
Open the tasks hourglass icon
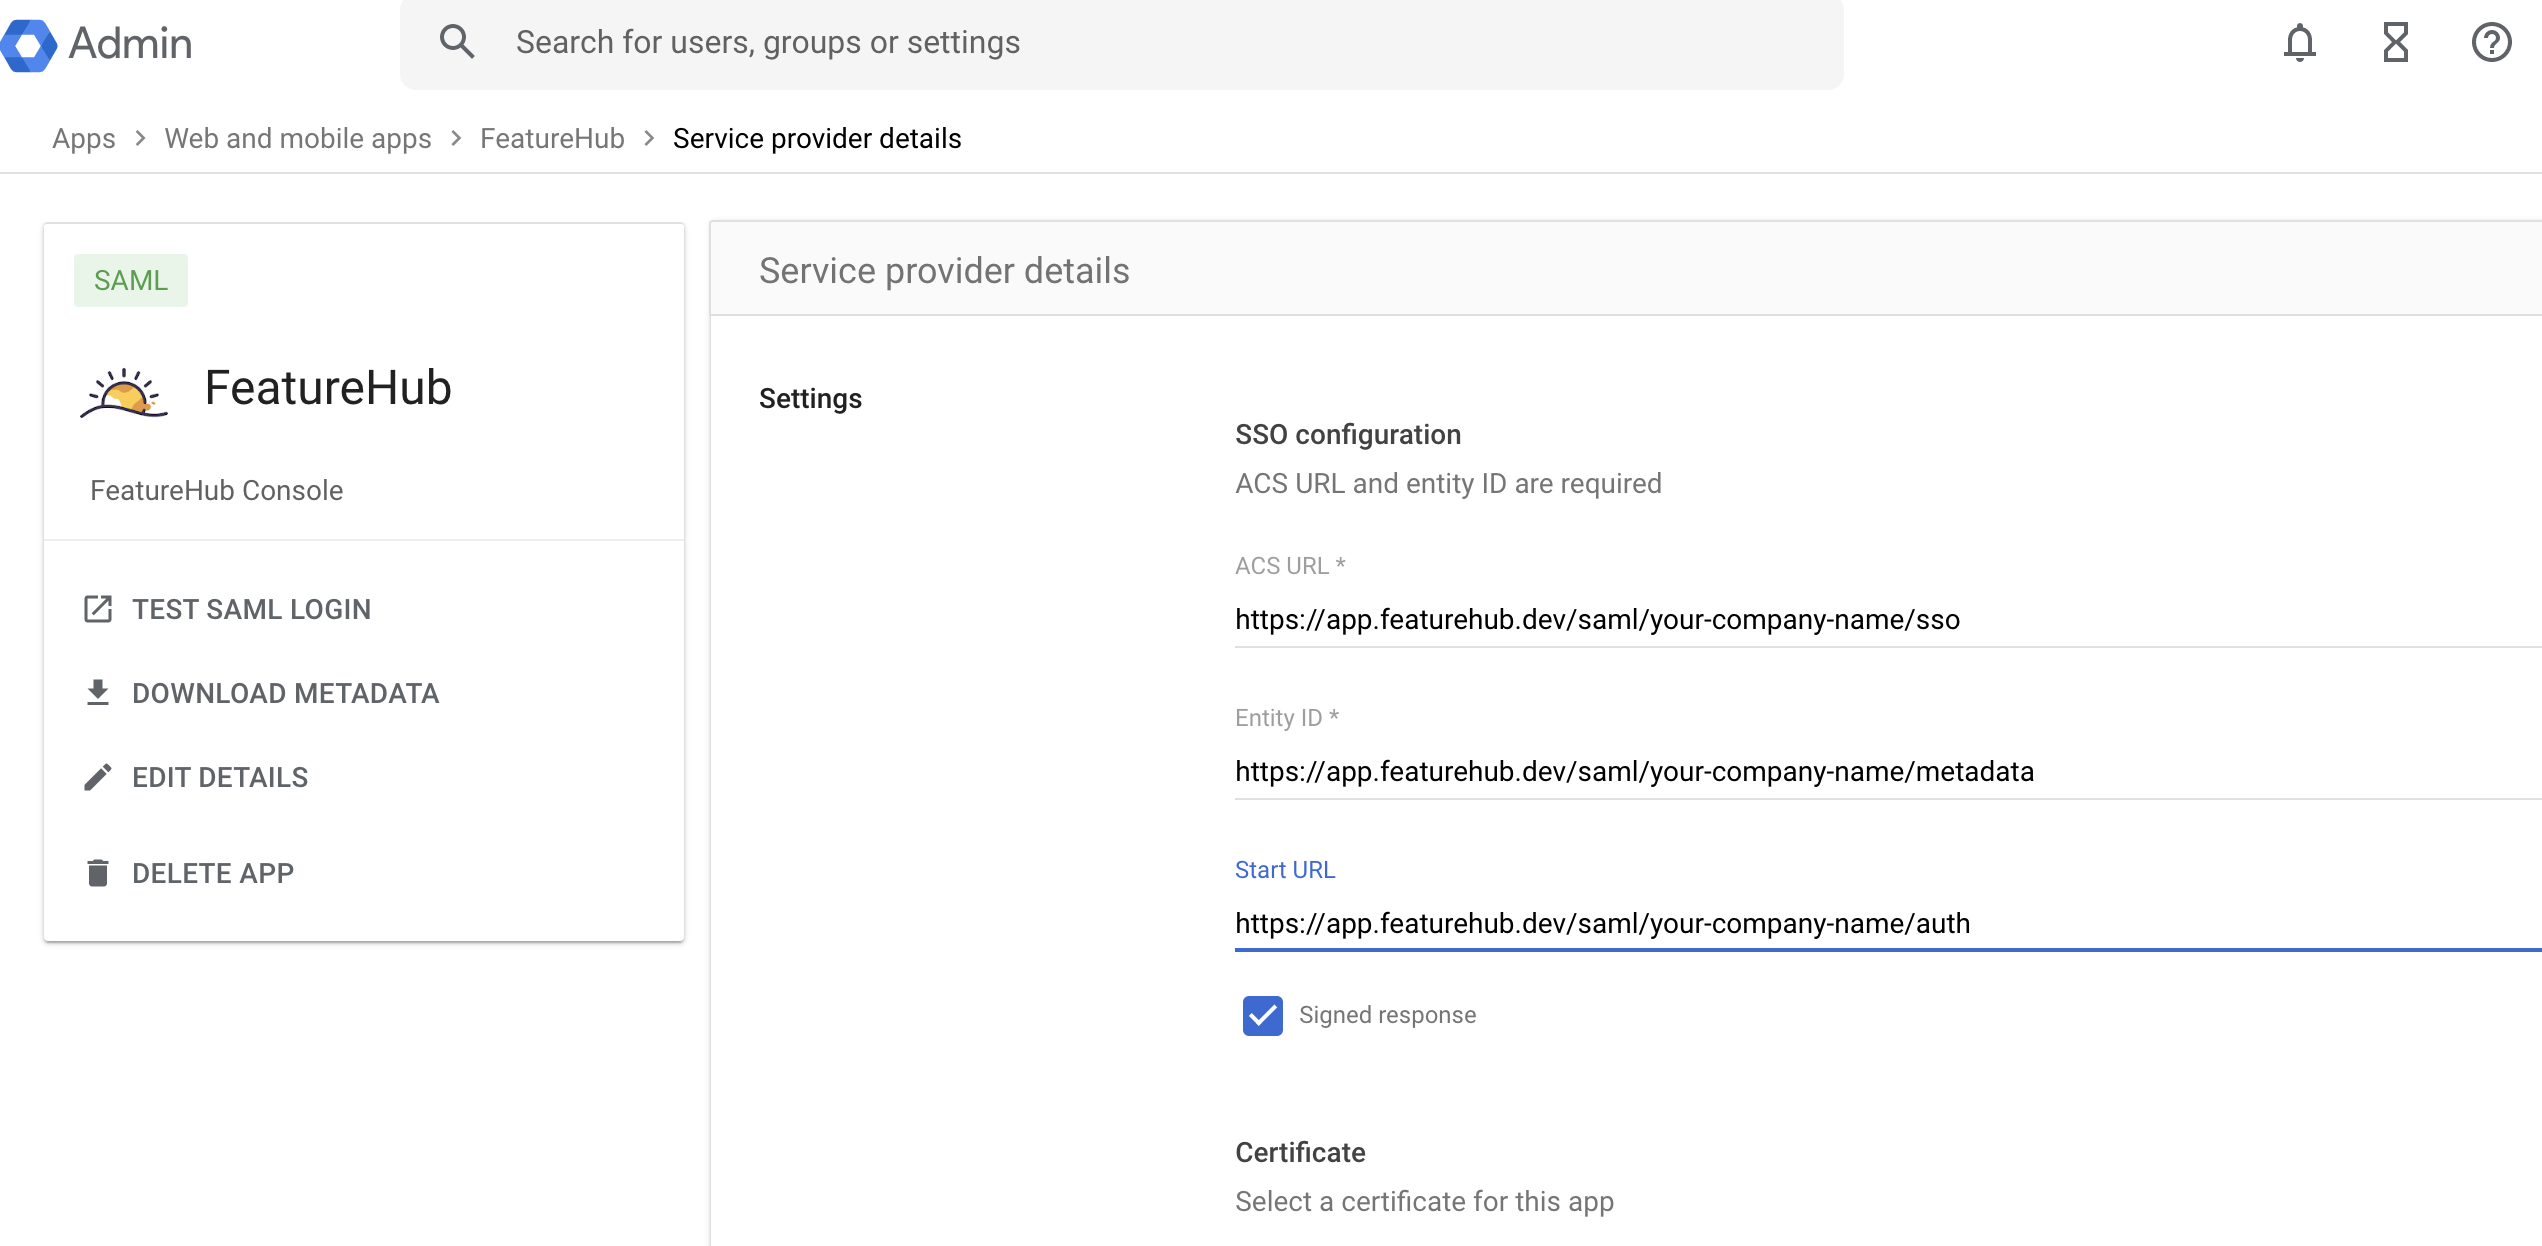[x=2395, y=43]
